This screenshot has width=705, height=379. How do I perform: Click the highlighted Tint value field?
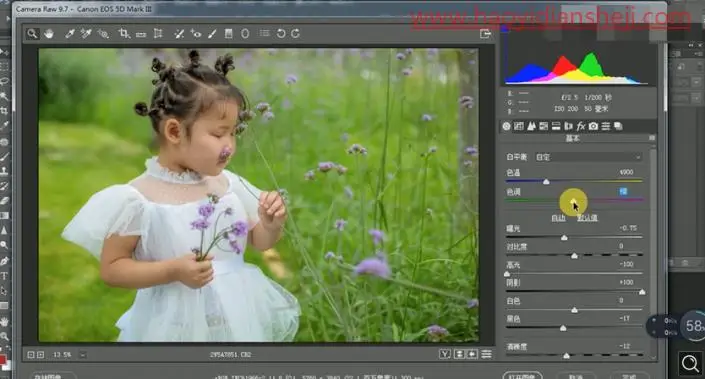coord(623,192)
